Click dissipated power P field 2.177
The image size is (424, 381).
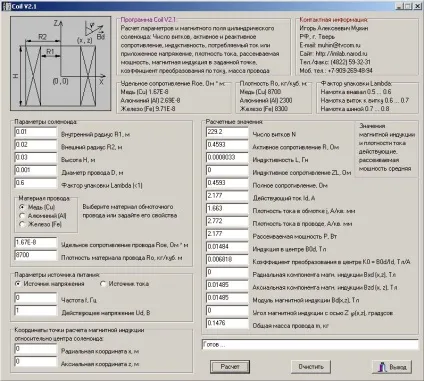pyautogui.click(x=227, y=234)
